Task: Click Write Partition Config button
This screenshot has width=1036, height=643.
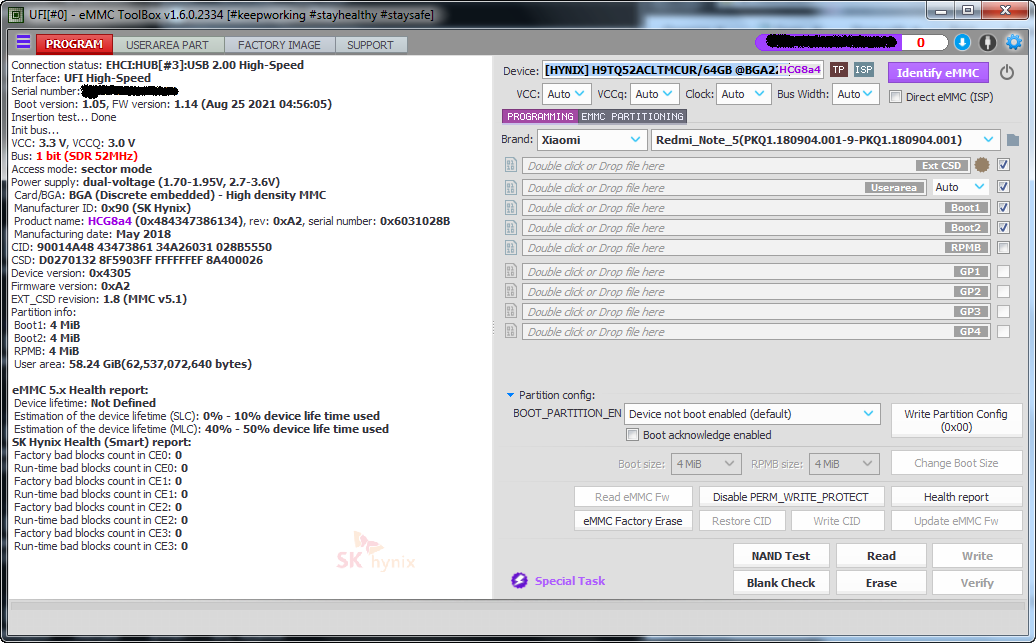Action: point(955,420)
